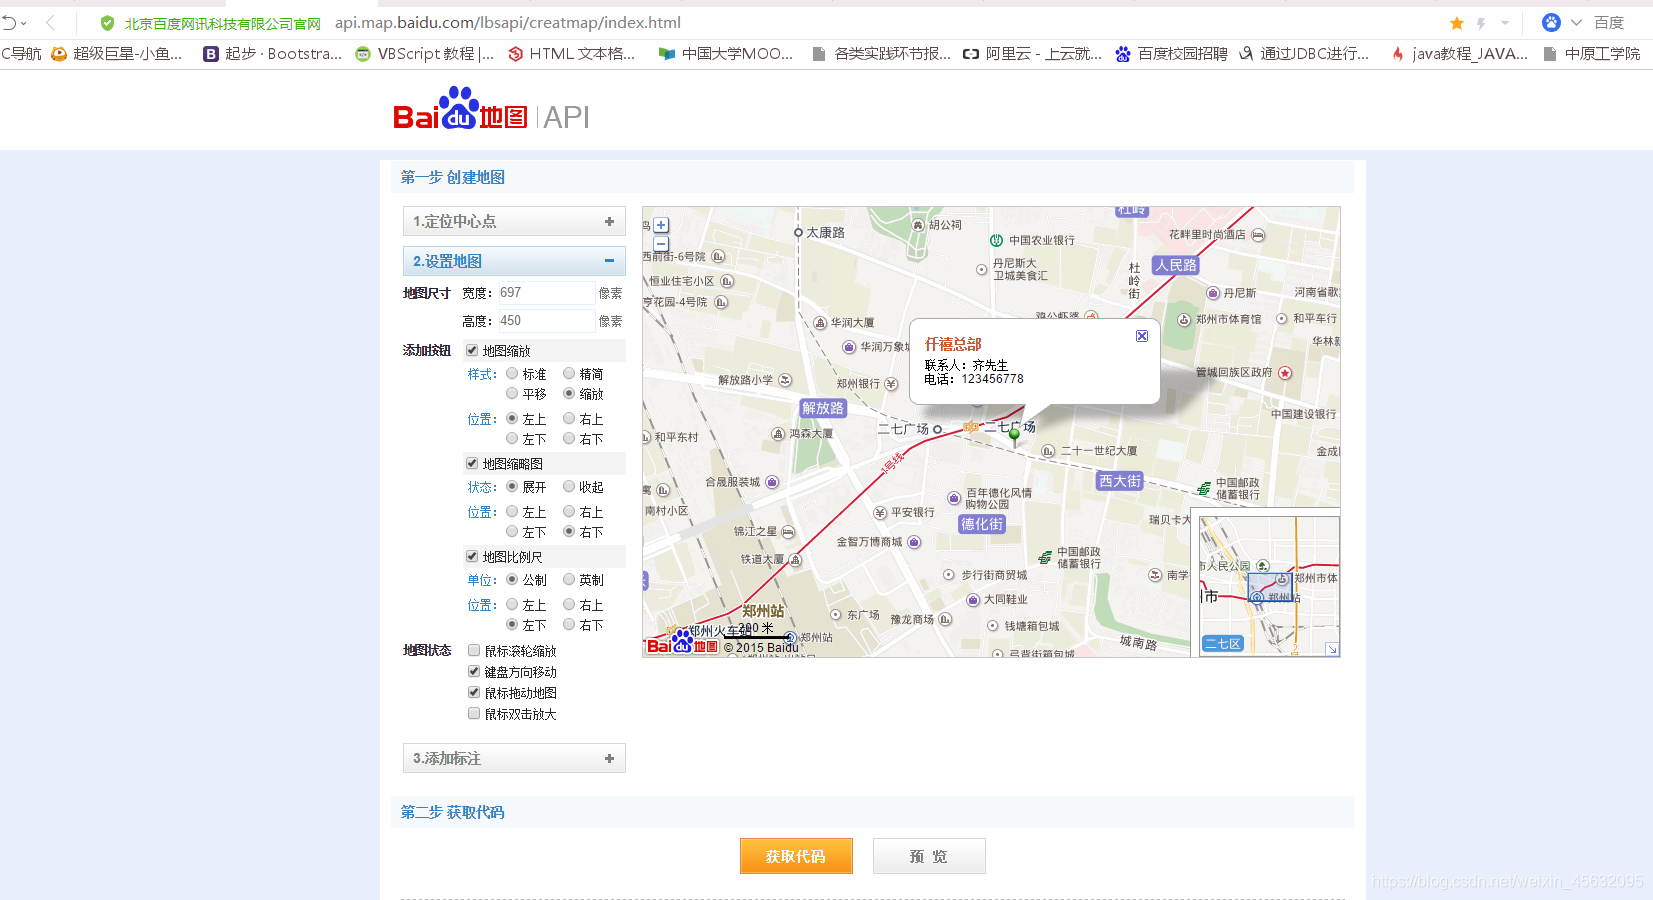Click 中国农业银行 bank icon on map
This screenshot has height=900, width=1653.
(x=996, y=240)
